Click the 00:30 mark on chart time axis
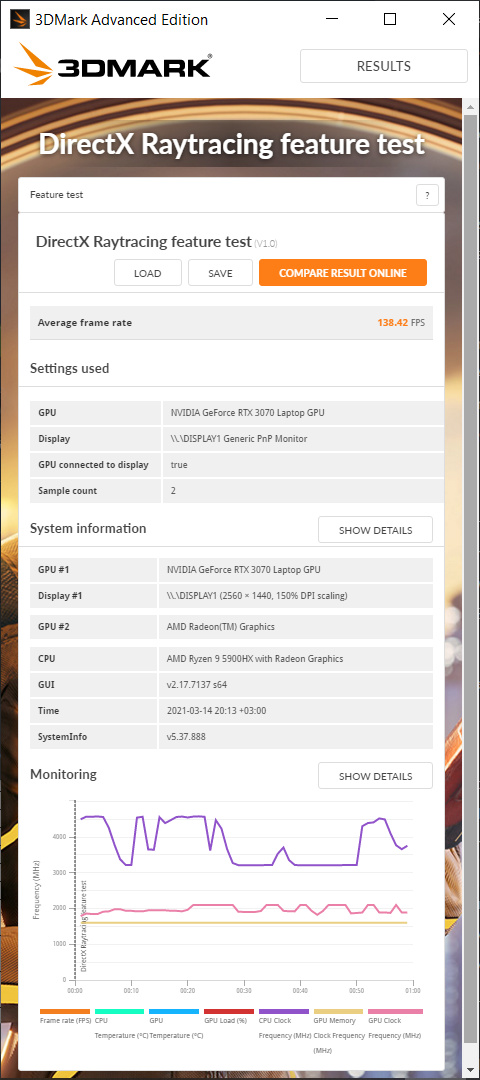Image resolution: width=480 pixels, height=1080 pixels. click(243, 990)
